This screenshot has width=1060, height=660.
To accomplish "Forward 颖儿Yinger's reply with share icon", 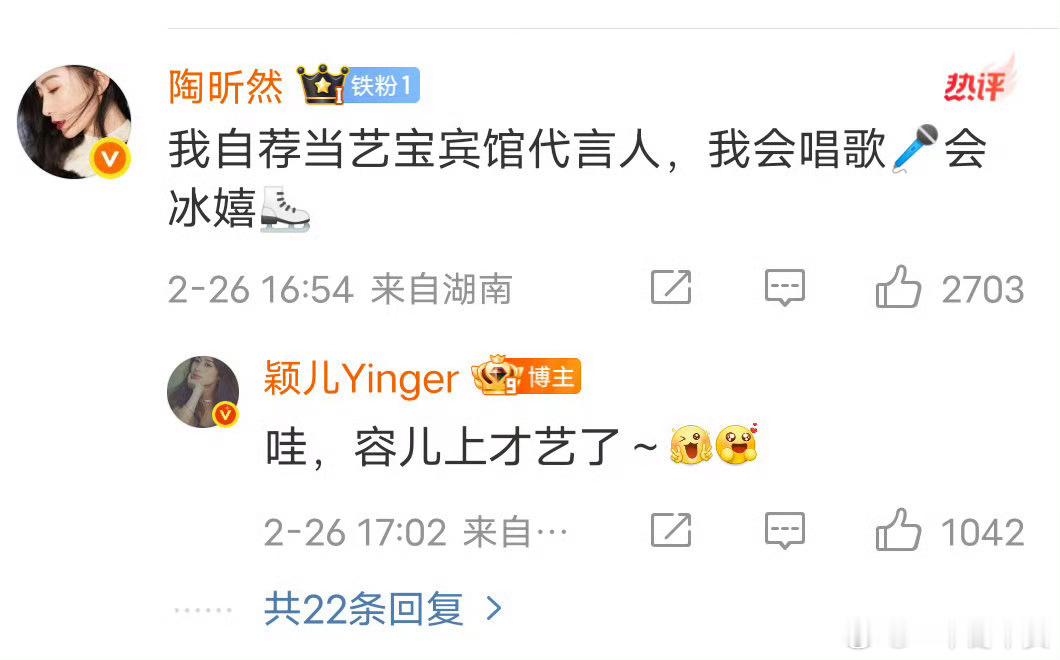I will click(671, 529).
